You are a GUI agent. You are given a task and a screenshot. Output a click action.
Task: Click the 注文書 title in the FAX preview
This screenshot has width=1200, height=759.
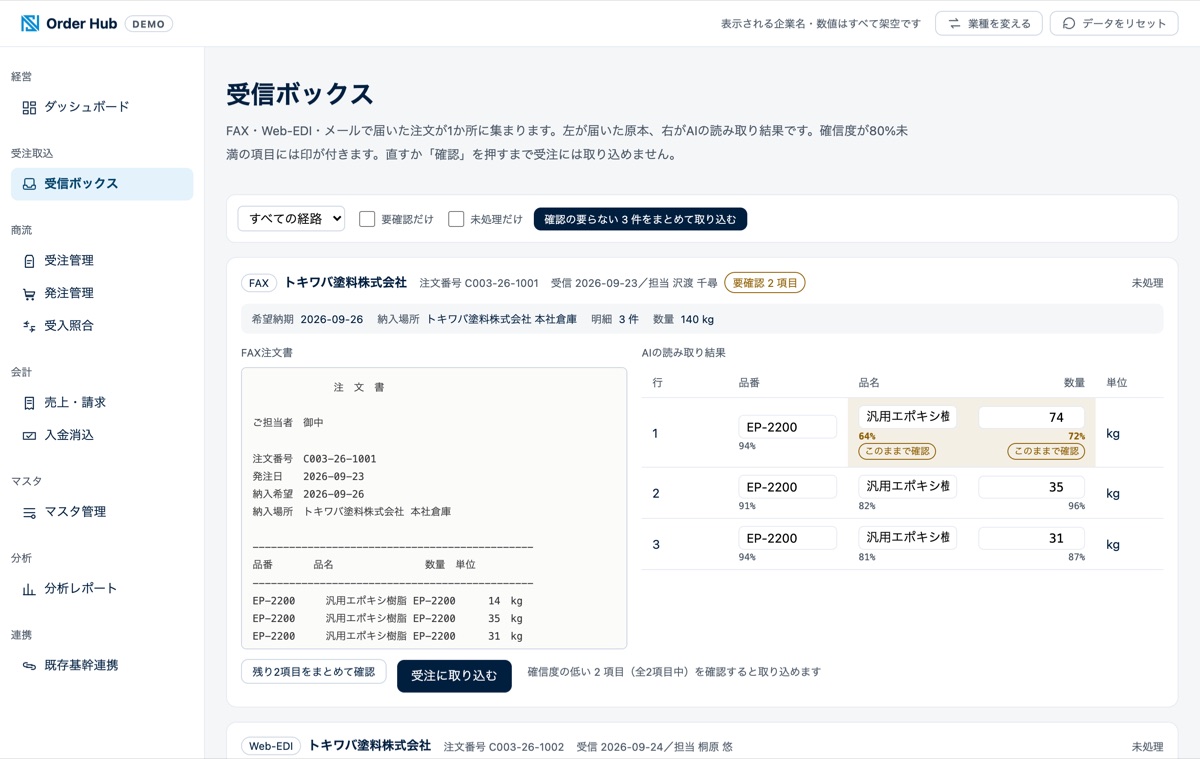click(x=359, y=387)
